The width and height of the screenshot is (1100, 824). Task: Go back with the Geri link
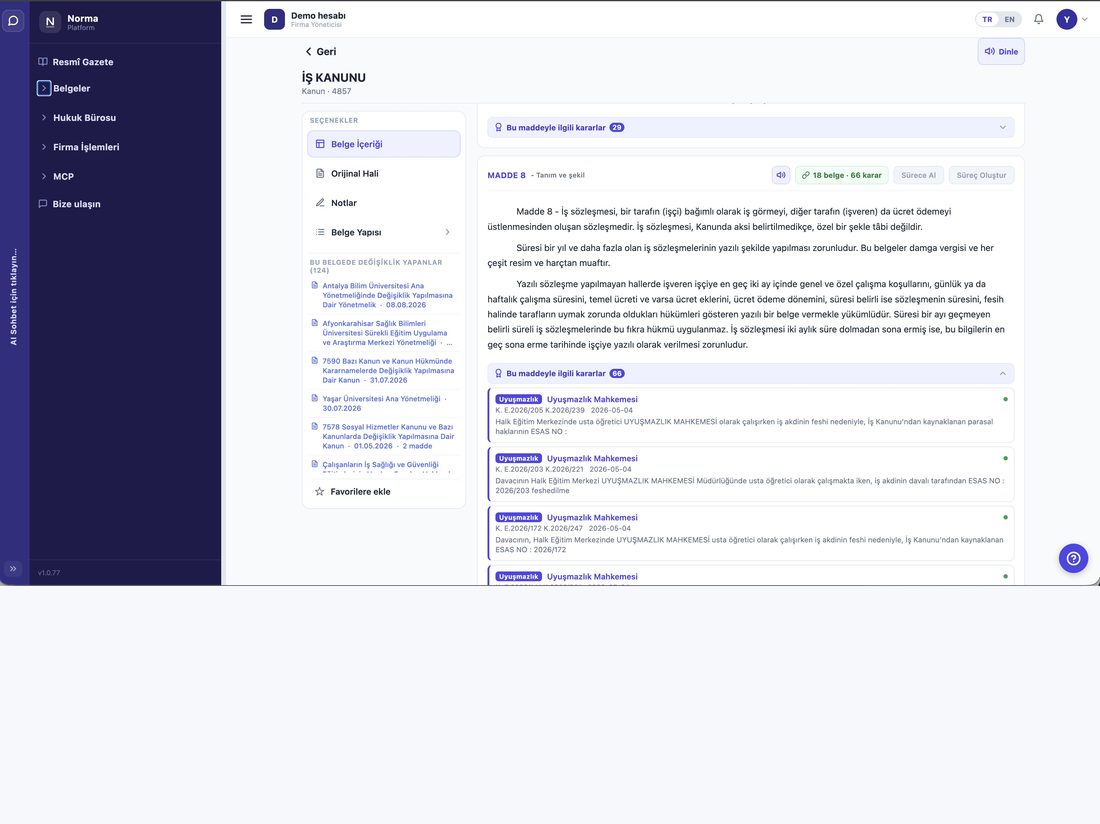[321, 52]
